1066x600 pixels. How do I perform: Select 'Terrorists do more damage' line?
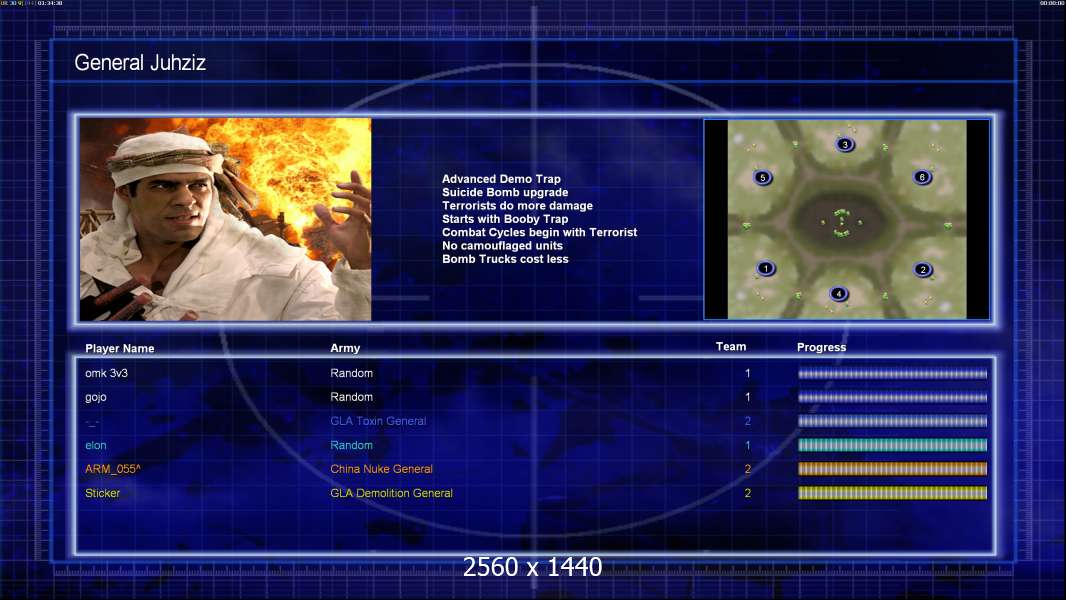[x=517, y=205]
